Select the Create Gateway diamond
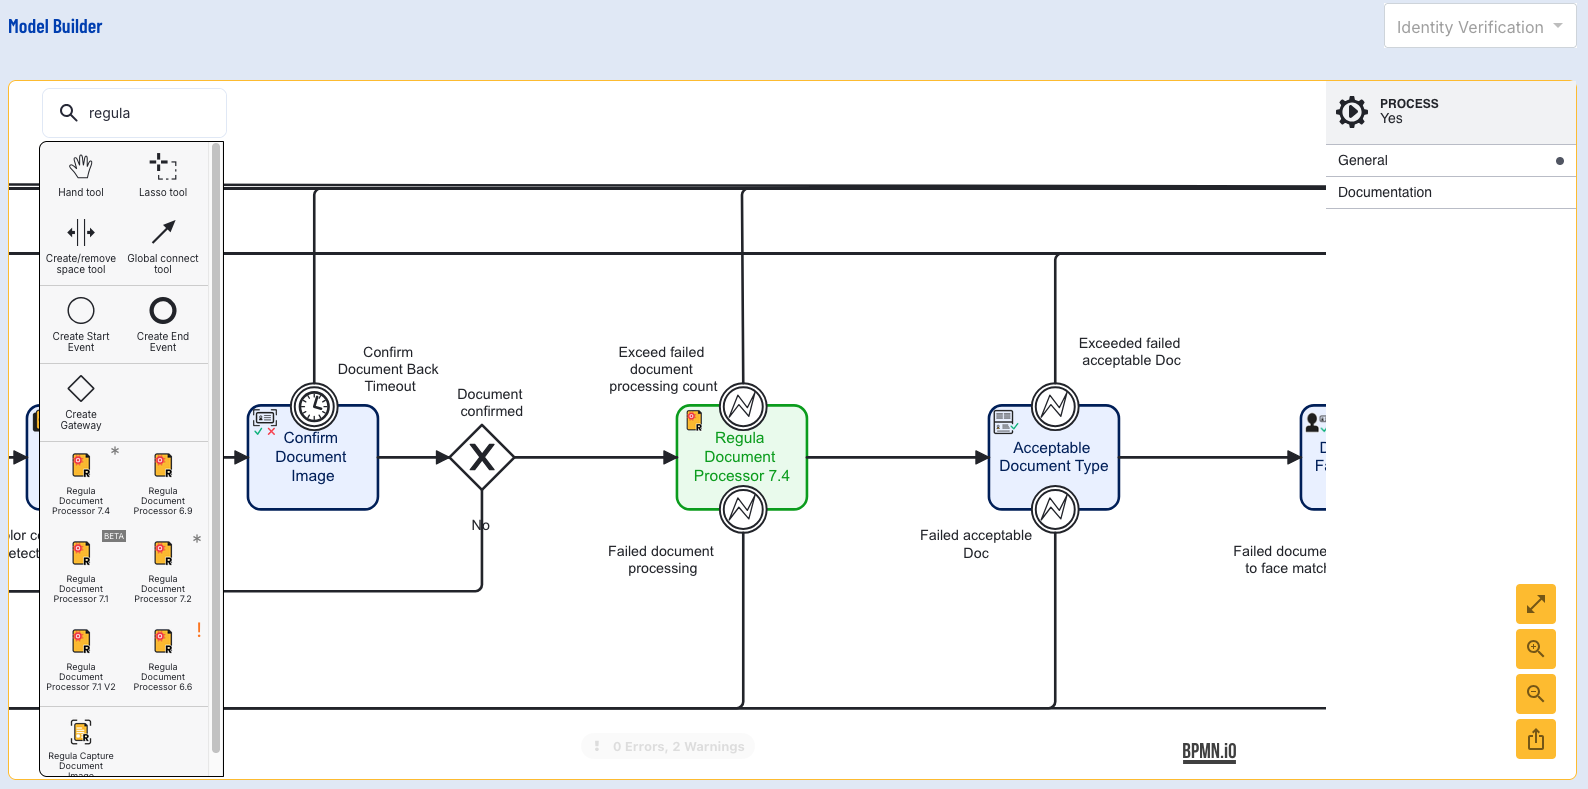The image size is (1588, 789). (81, 402)
